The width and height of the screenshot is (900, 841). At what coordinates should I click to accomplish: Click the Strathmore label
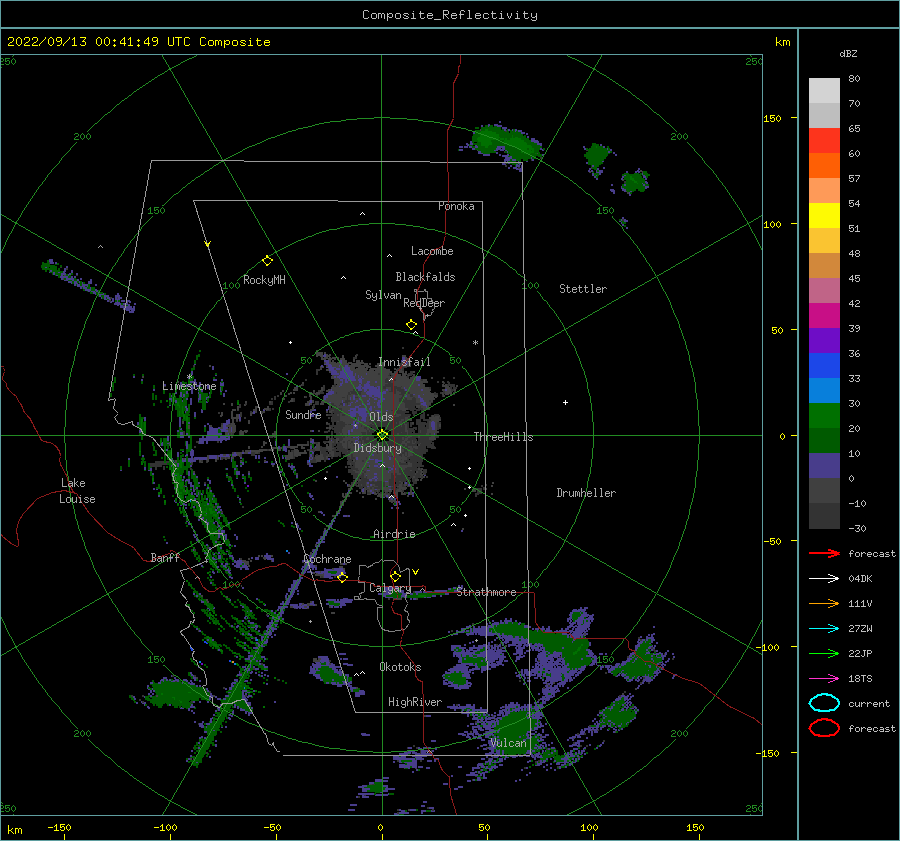[x=486, y=591]
